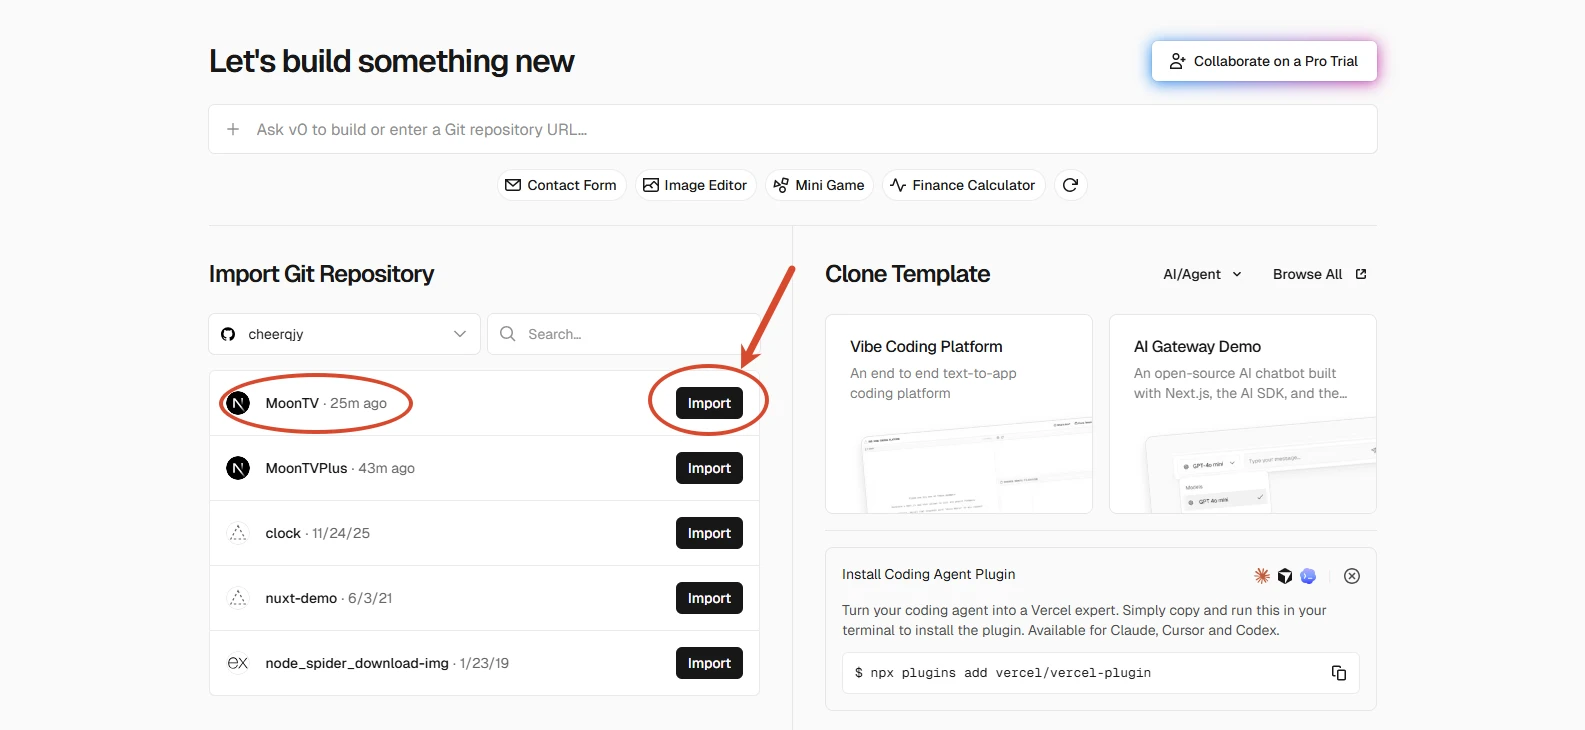Select the Finance Calculator suggestion
This screenshot has width=1585, height=730.
tap(963, 185)
